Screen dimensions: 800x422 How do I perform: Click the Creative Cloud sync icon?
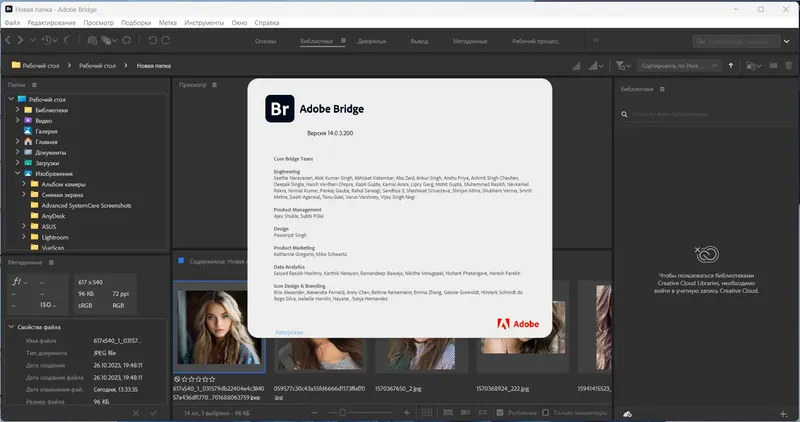point(628,414)
